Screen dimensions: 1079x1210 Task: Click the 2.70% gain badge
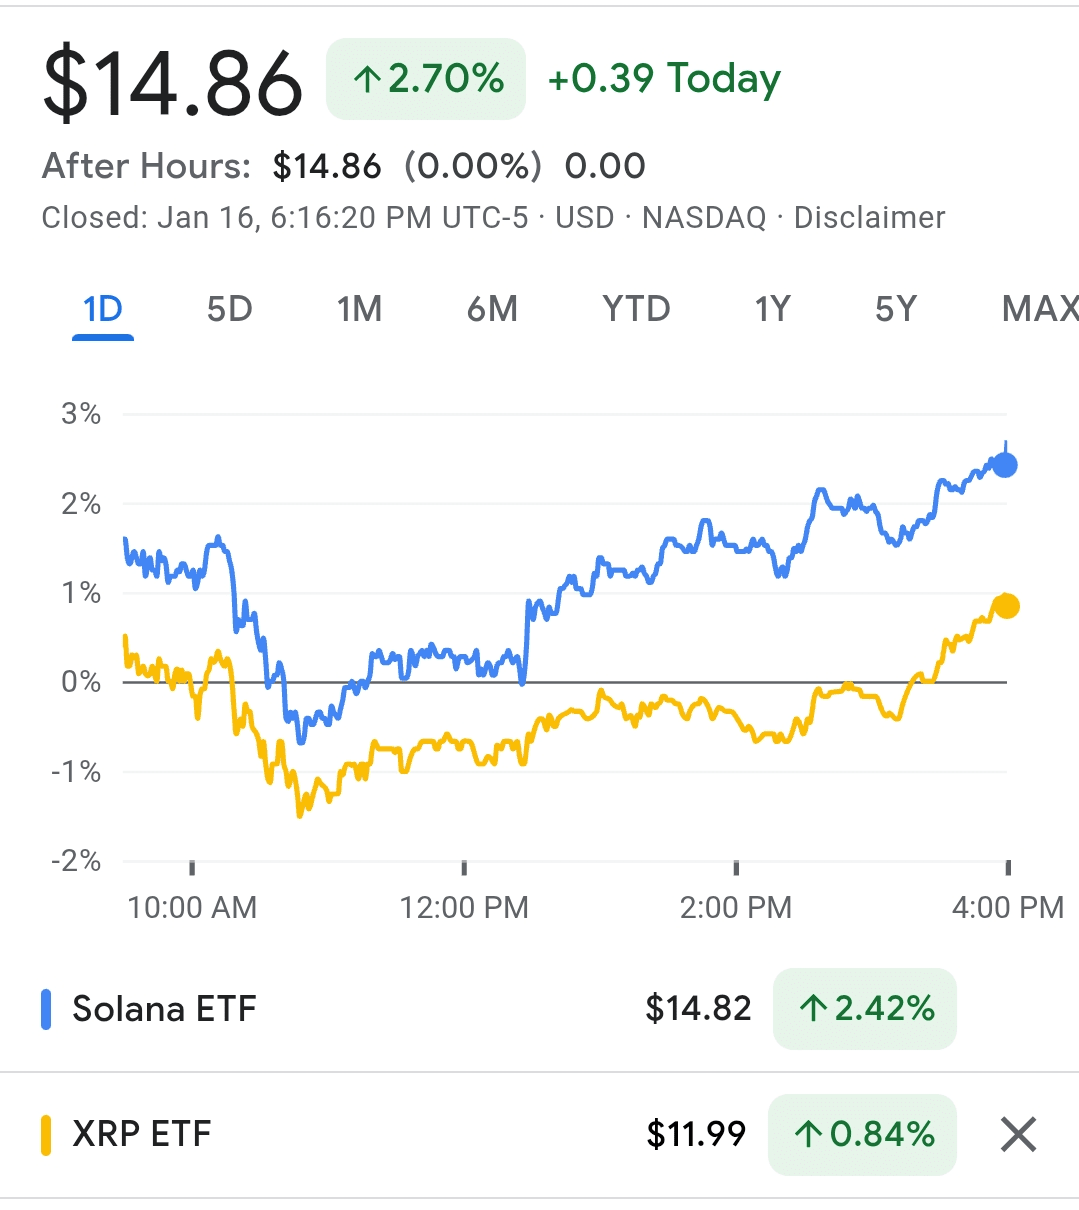point(426,79)
